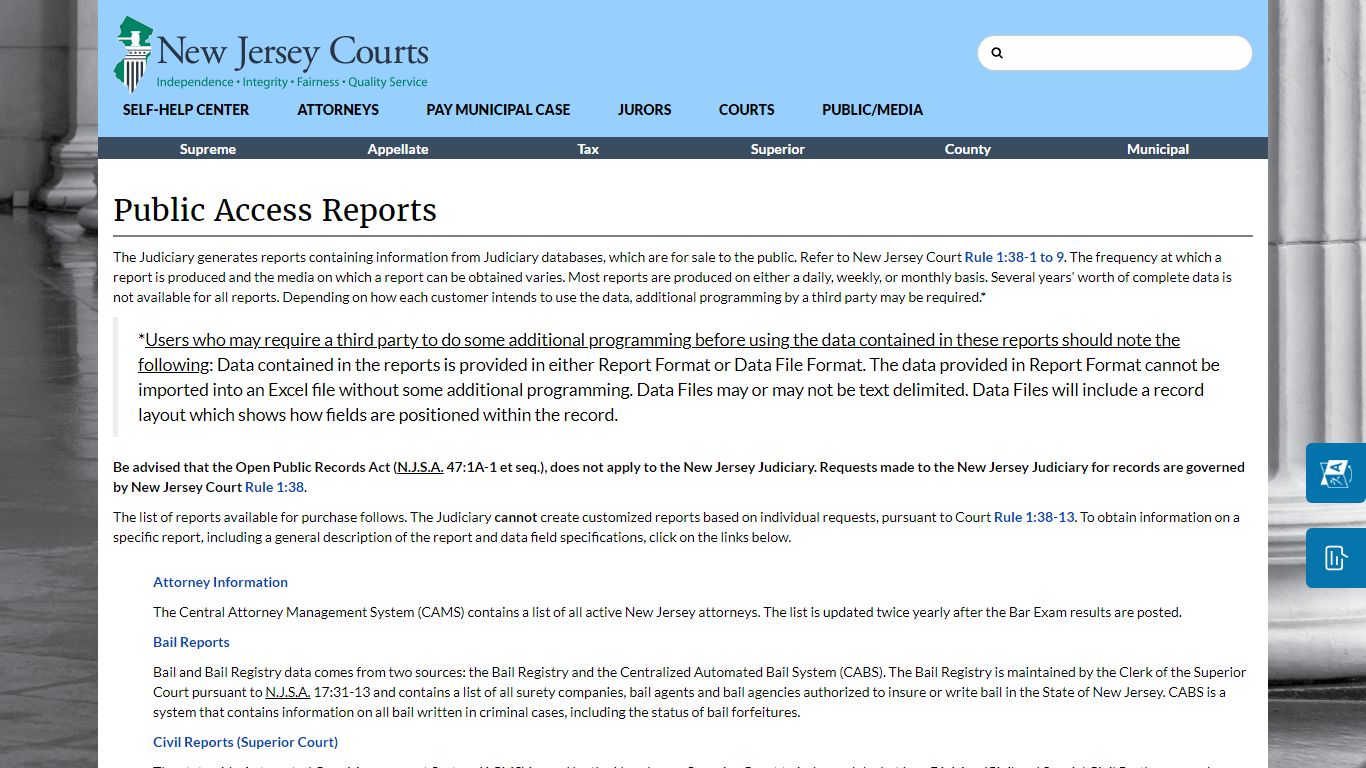Go to the Superior court tab

778,149
